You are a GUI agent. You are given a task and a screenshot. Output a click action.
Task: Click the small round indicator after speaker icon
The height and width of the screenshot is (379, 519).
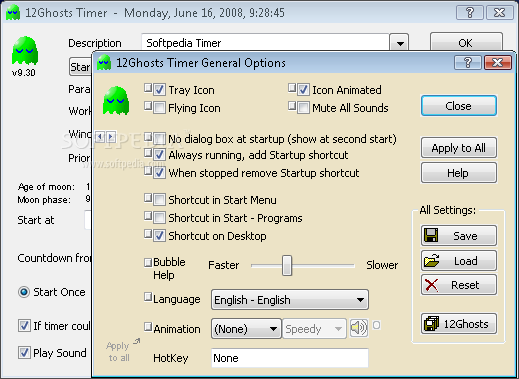point(376,325)
